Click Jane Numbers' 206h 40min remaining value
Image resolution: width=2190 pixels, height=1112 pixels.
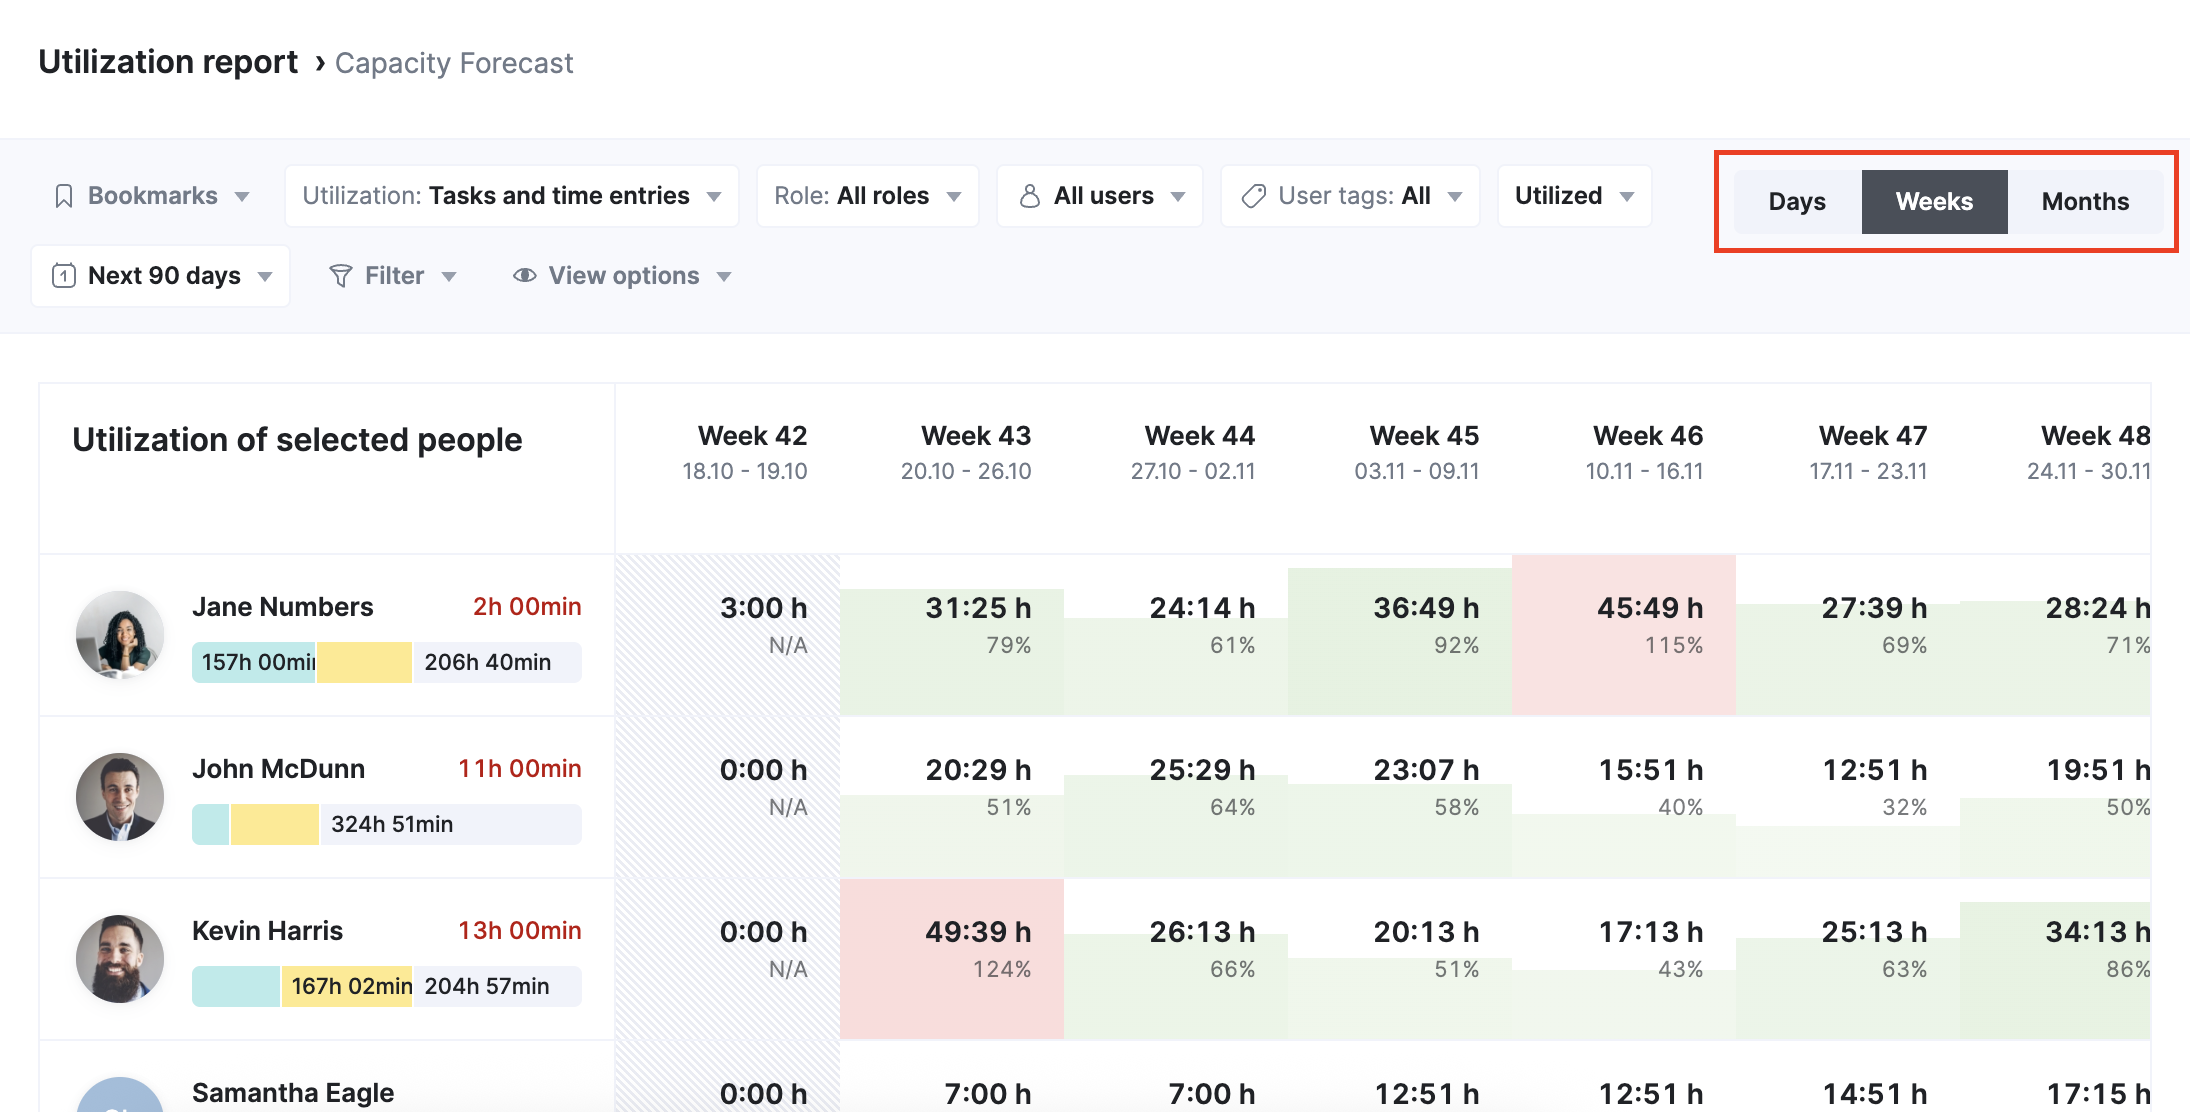[488, 662]
